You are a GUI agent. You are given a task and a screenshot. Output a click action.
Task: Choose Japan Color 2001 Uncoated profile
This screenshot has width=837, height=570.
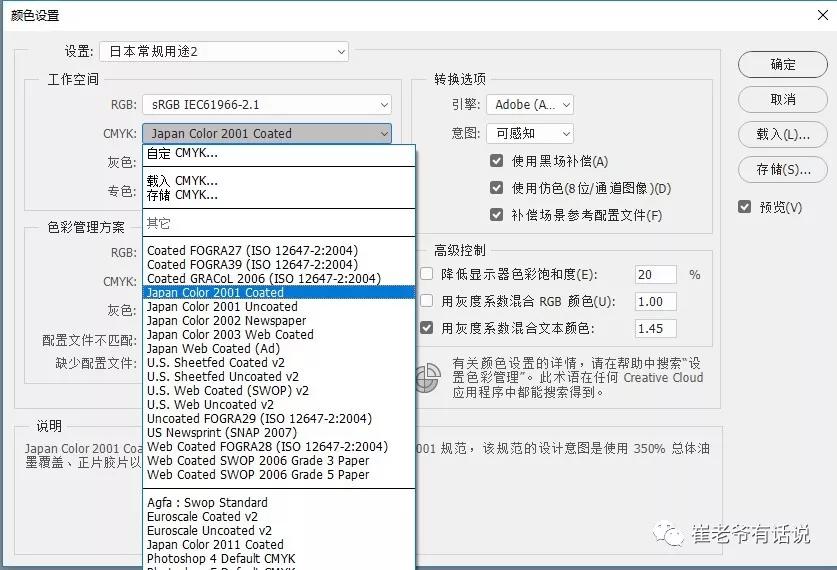[x=222, y=306]
